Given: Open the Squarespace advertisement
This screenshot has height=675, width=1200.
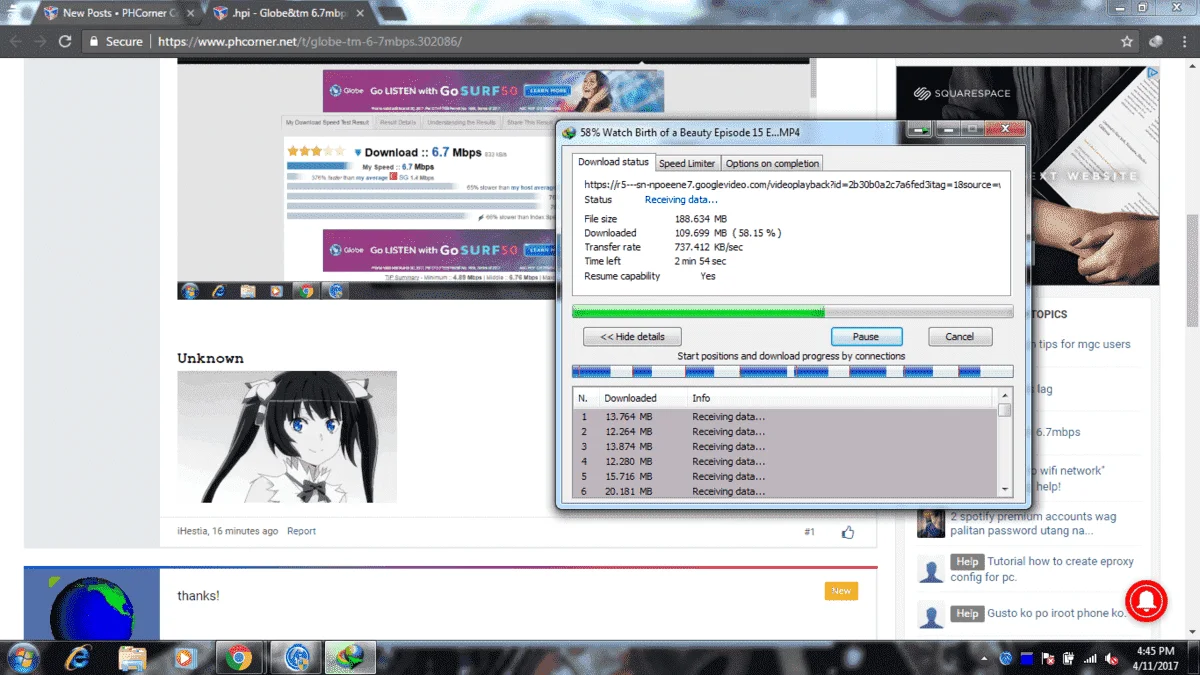Looking at the screenshot, I should tap(1027, 174).
